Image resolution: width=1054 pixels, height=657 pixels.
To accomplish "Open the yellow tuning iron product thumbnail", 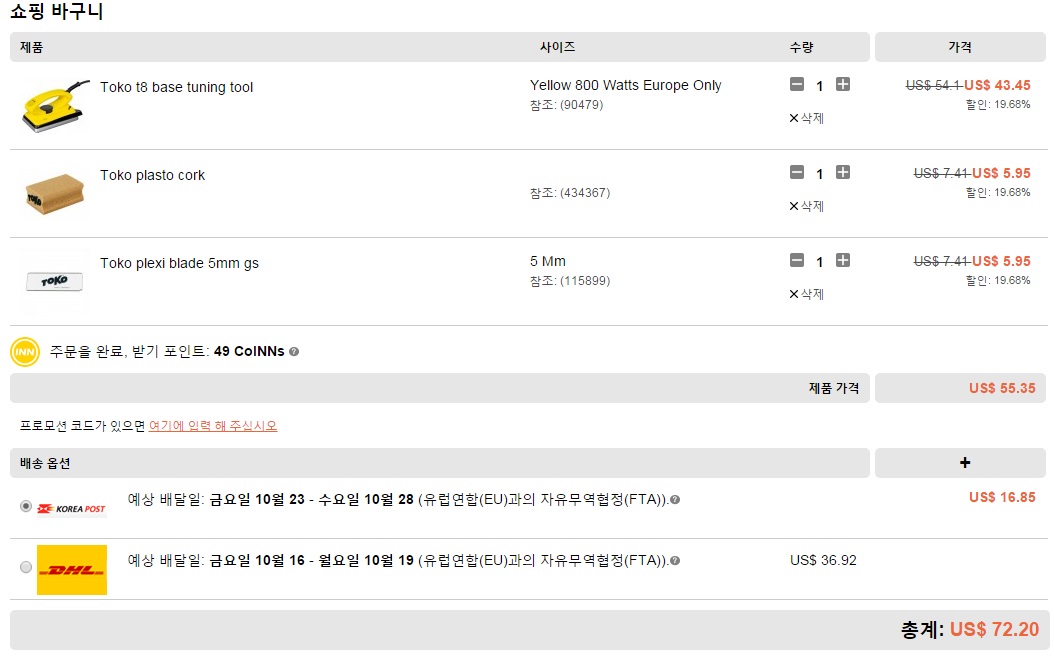I will [x=54, y=106].
